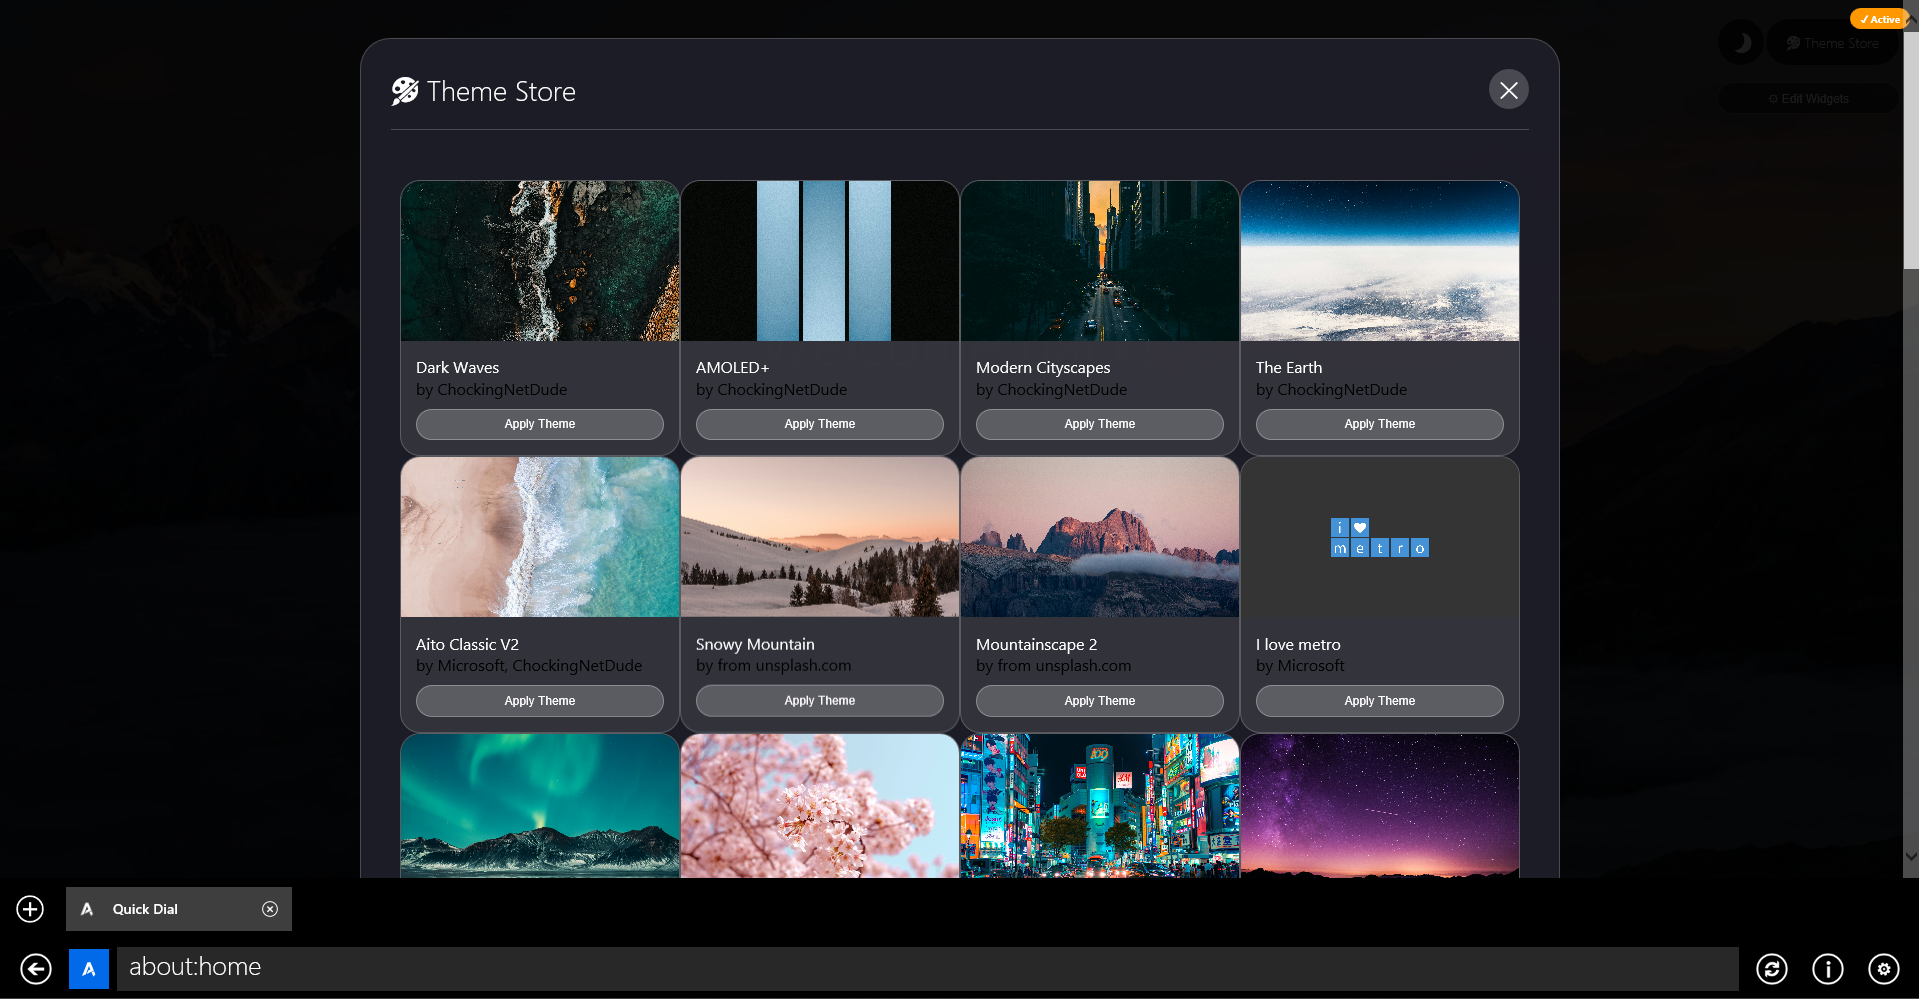The width and height of the screenshot is (1919, 999).
Task: Open the browser settings gear icon
Action: click(x=1883, y=969)
